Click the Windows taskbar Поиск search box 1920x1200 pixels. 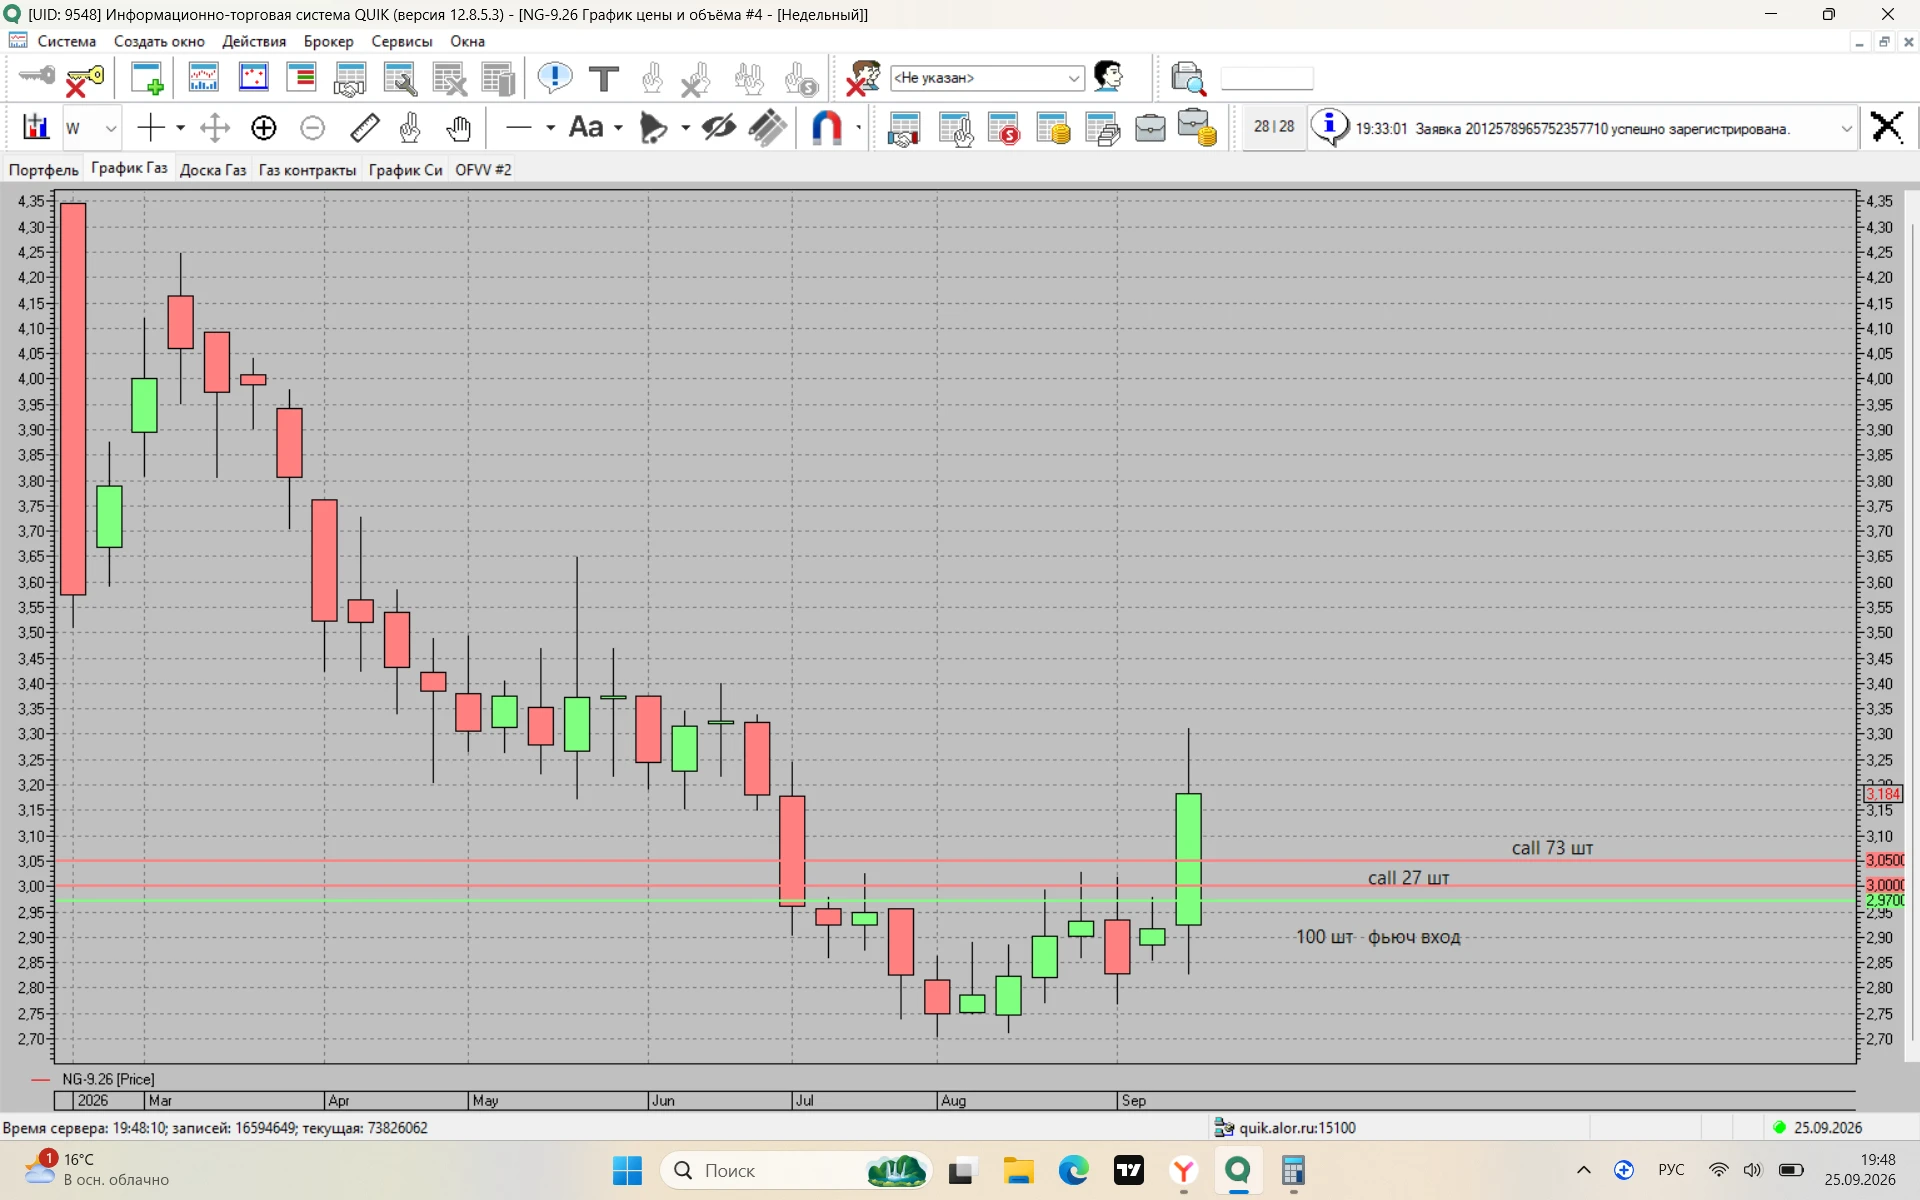[796, 1170]
